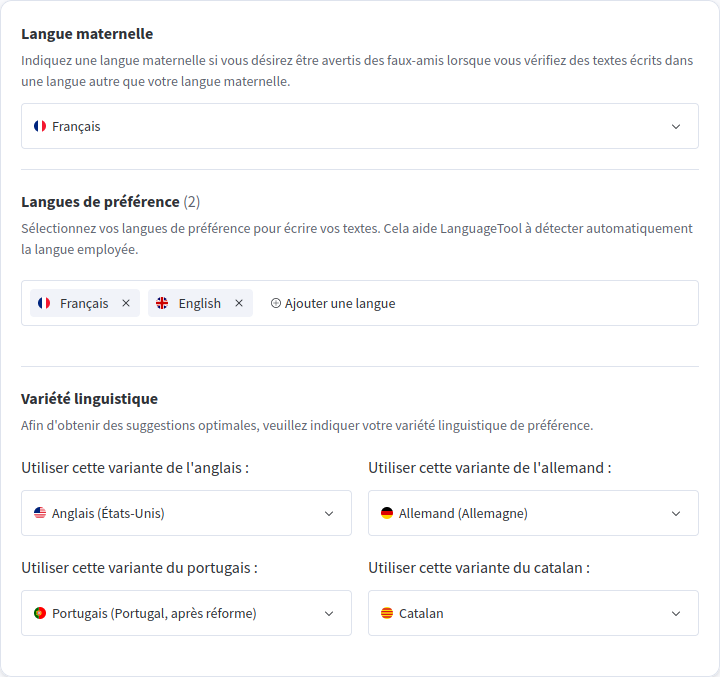Click the French flag in Langue maternelle field
The height and width of the screenshot is (677, 720).
[x=40, y=126]
